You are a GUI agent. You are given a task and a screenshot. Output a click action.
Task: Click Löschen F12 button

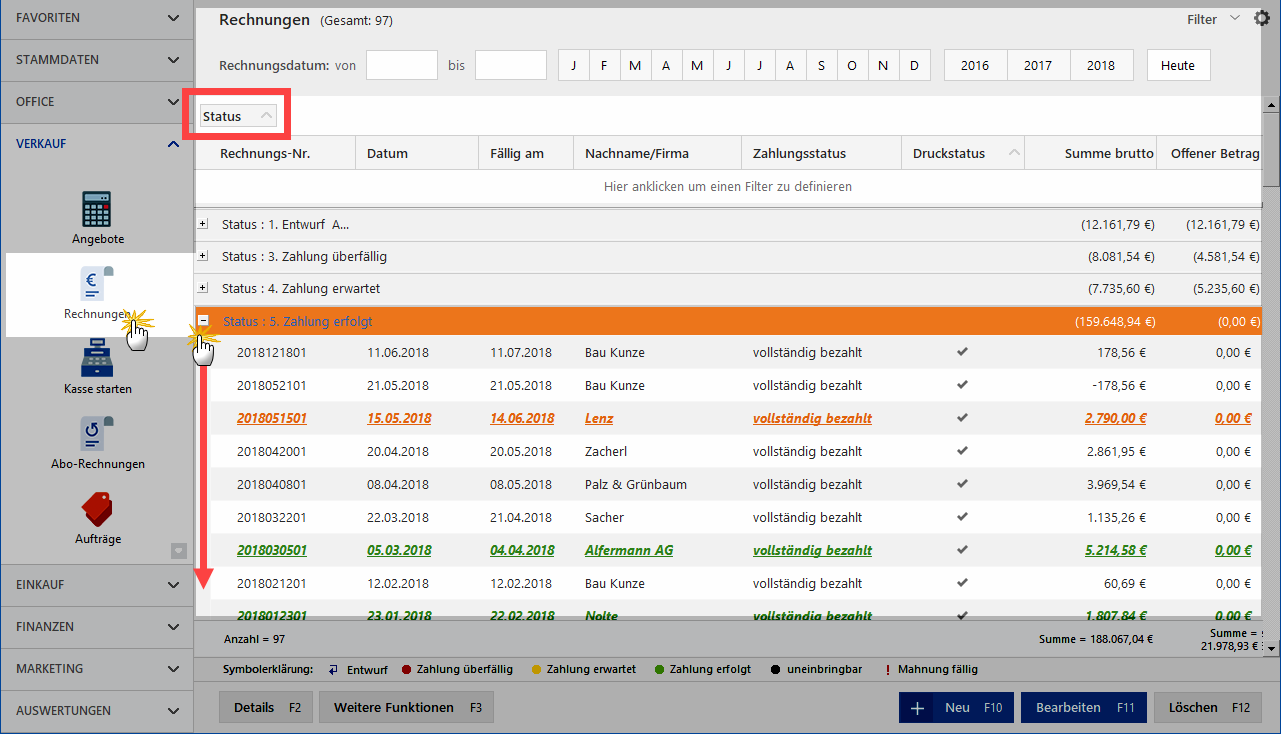point(1208,707)
